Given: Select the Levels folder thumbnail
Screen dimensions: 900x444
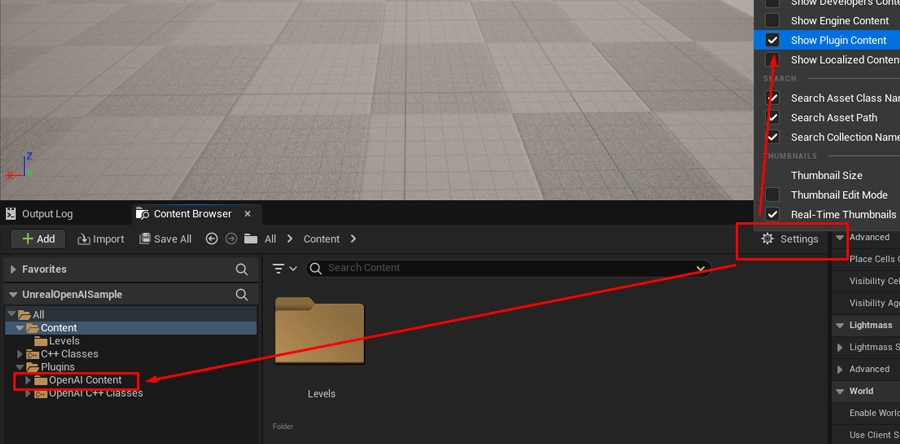Looking at the screenshot, I should coord(320,331).
